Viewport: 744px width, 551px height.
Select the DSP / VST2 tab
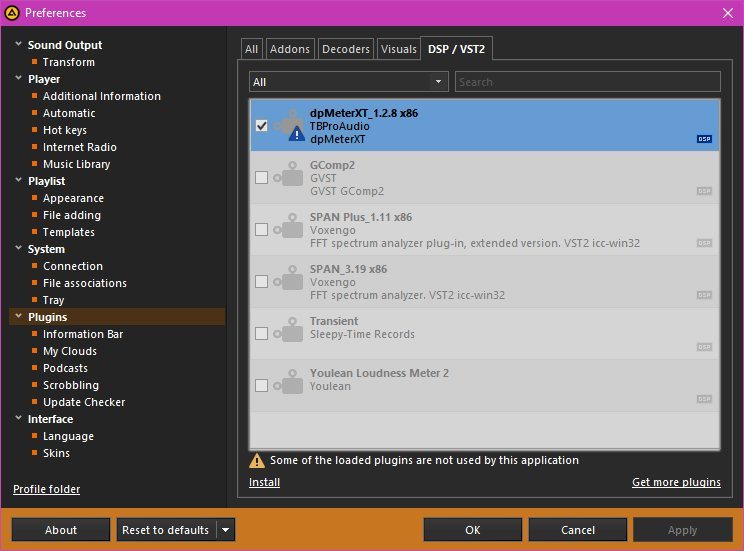click(456, 48)
